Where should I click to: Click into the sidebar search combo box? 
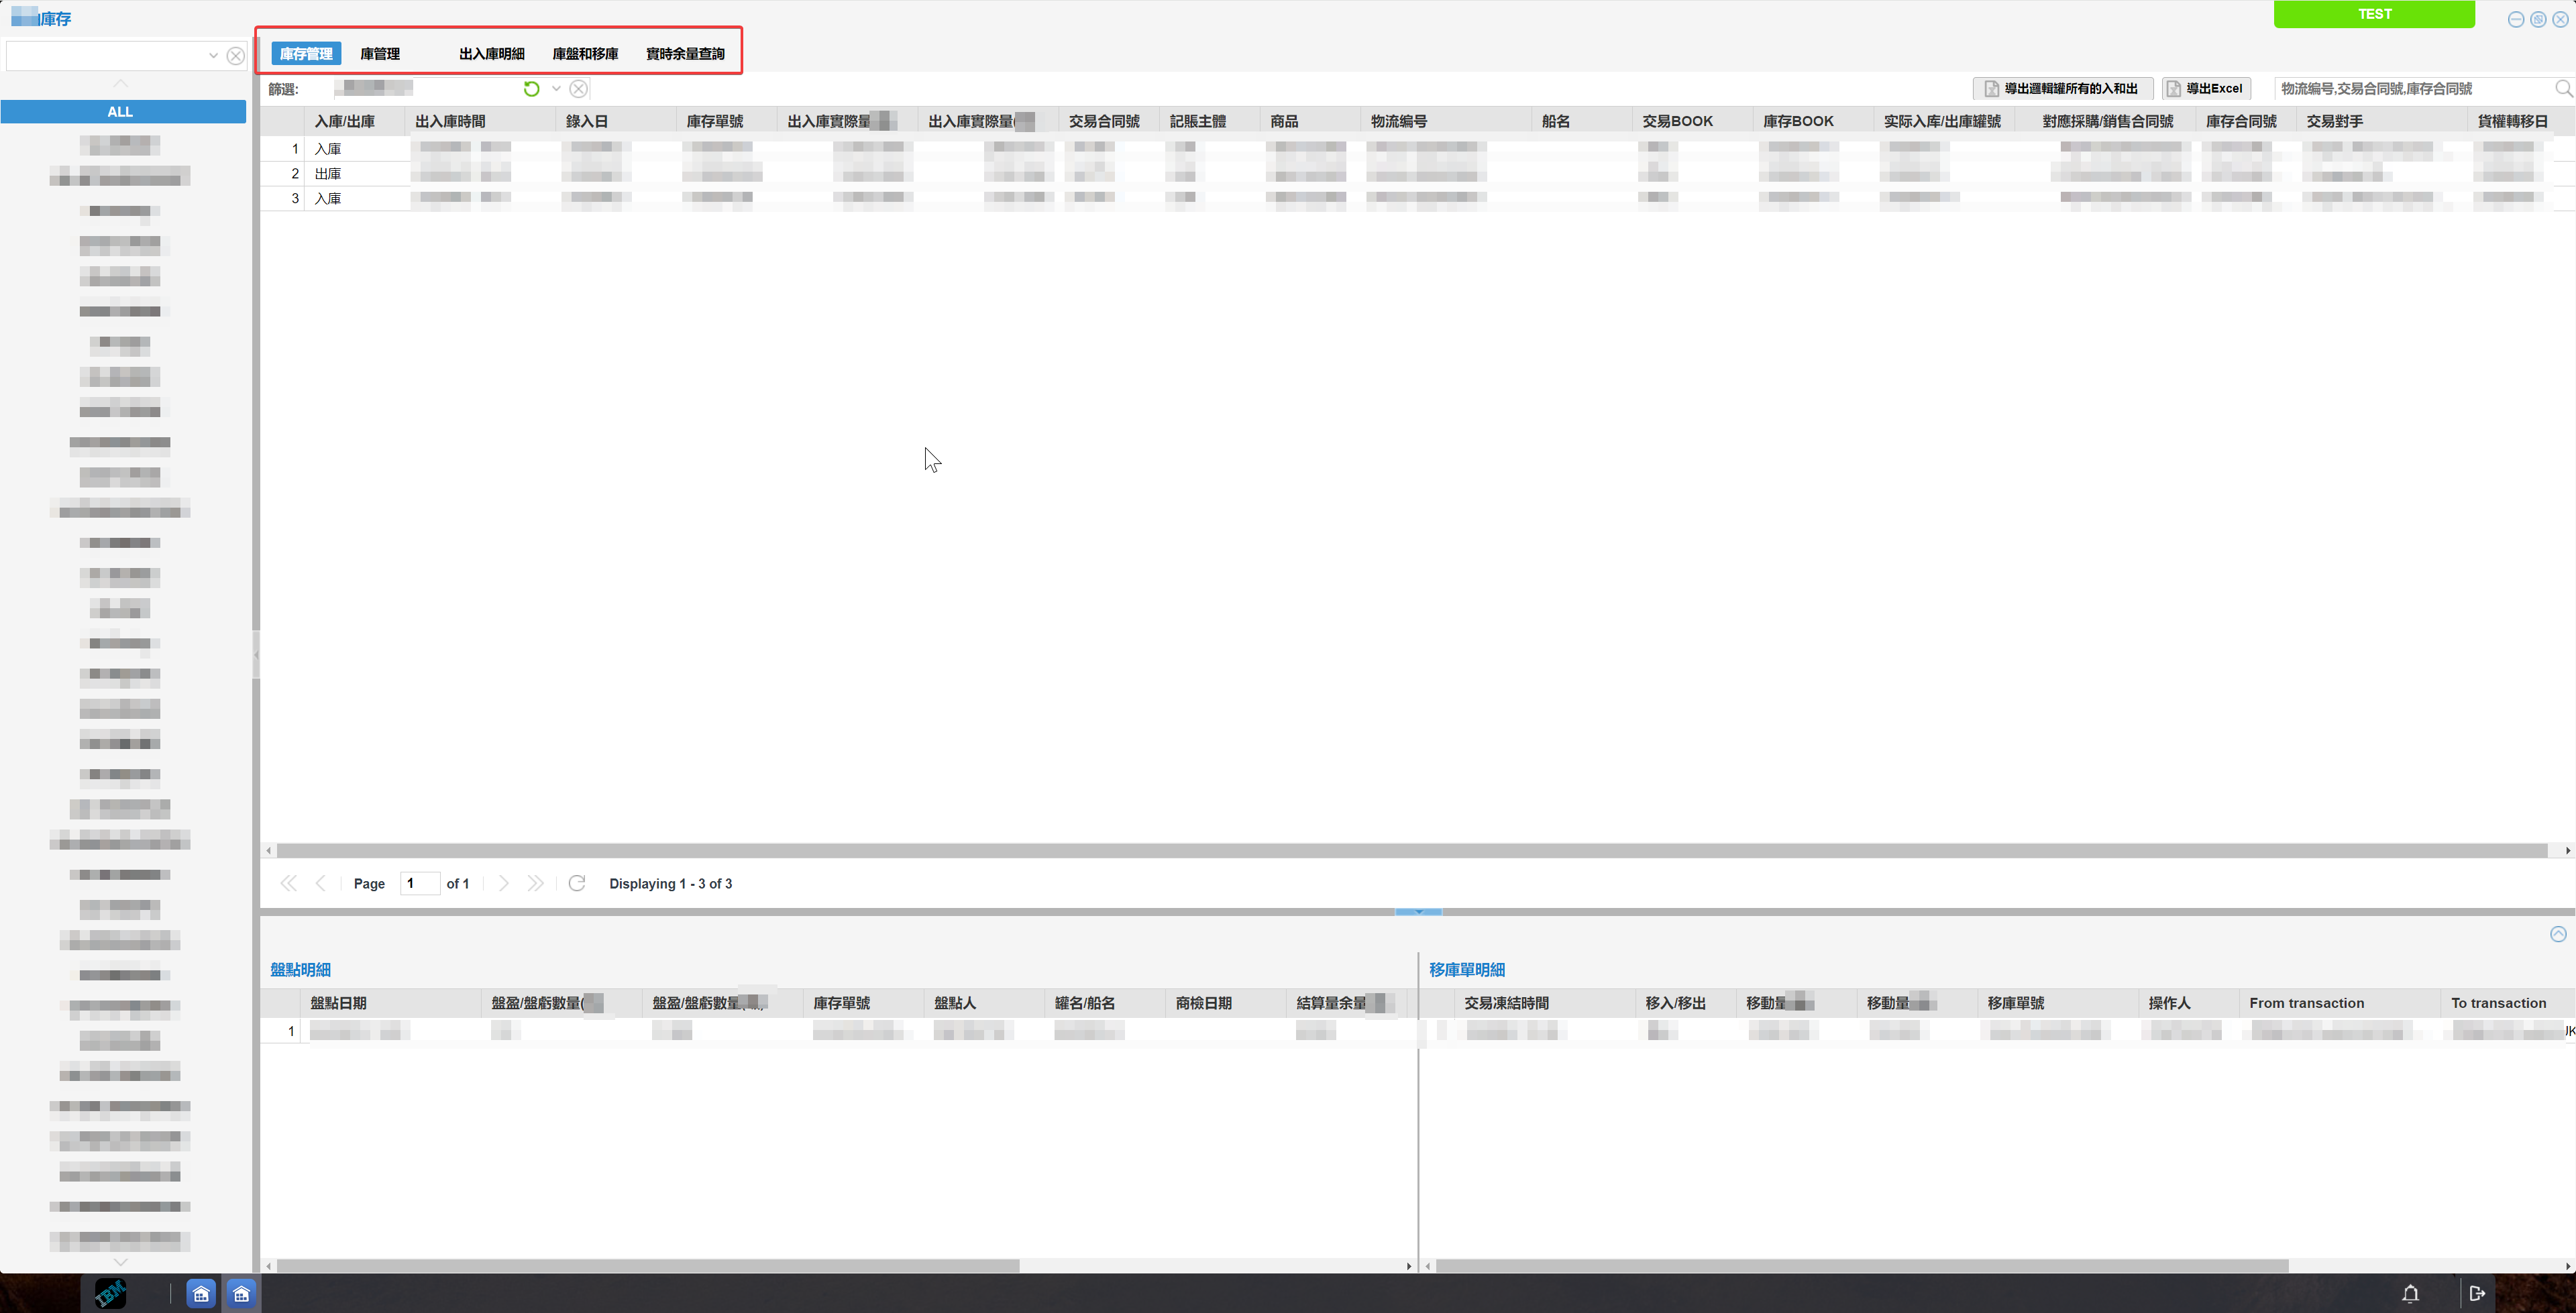(x=105, y=56)
